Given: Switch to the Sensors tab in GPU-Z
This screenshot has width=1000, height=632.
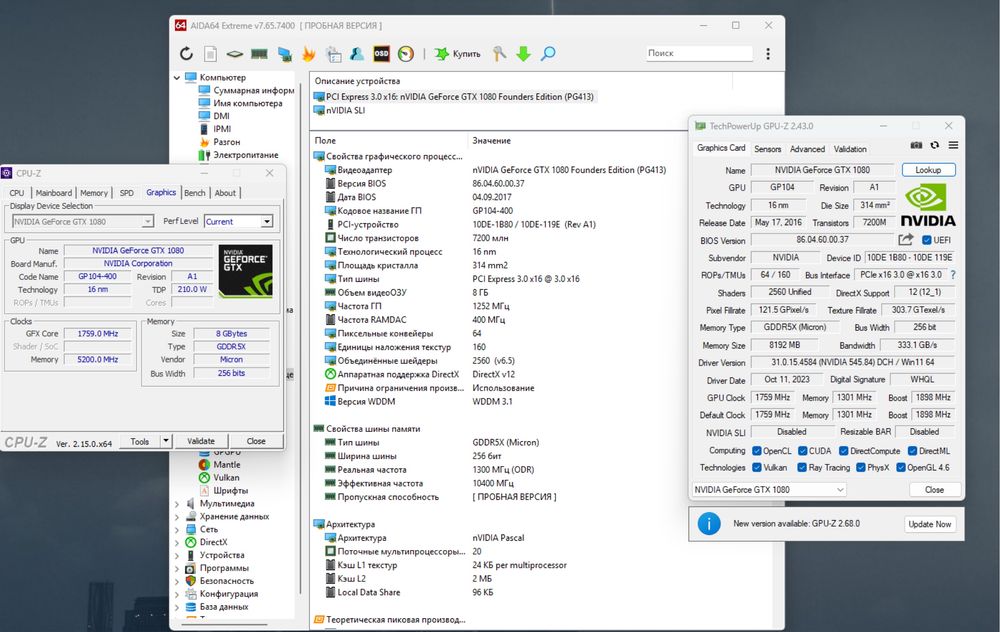Looking at the screenshot, I should click(767, 149).
